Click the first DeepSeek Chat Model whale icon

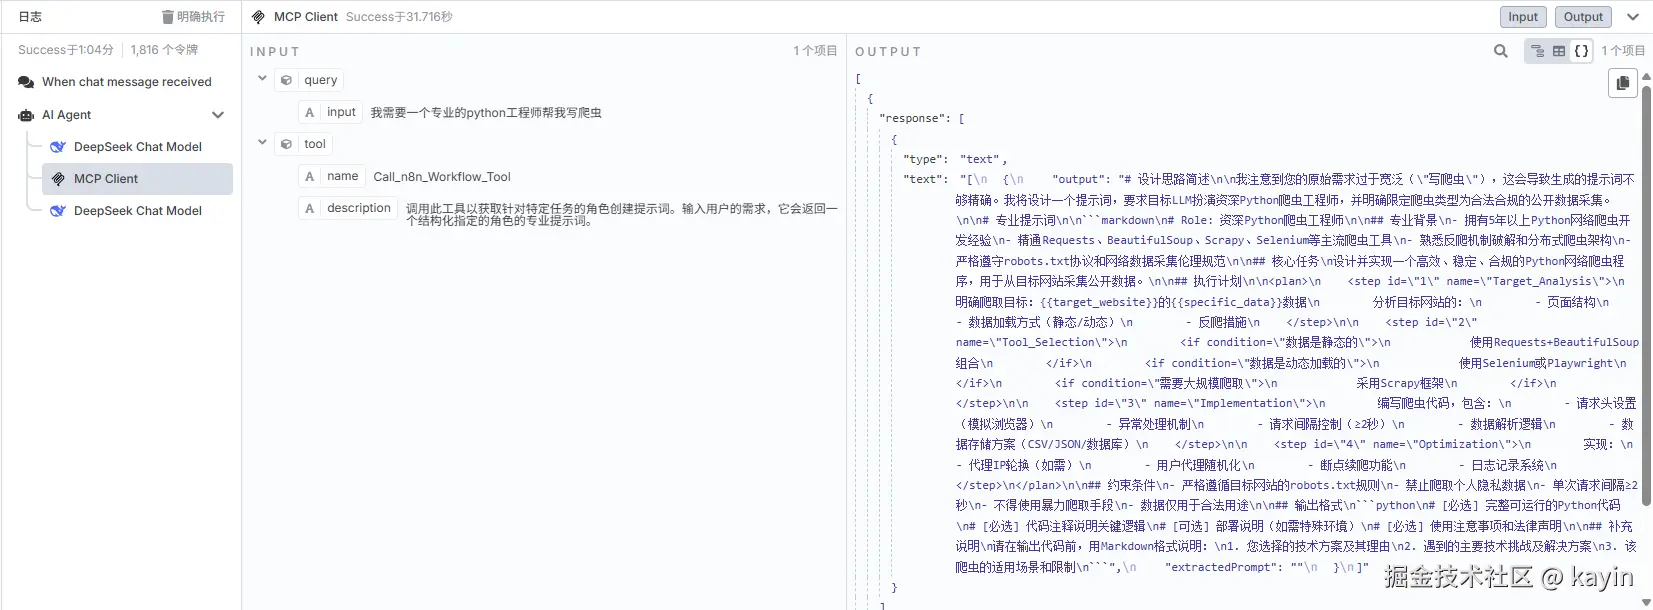point(58,147)
